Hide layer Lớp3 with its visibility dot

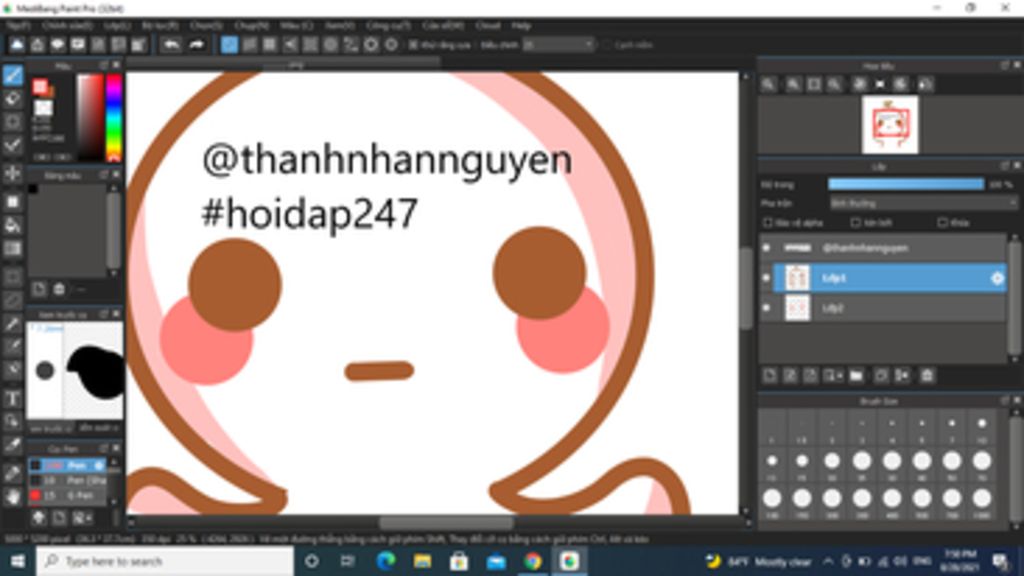click(767, 278)
